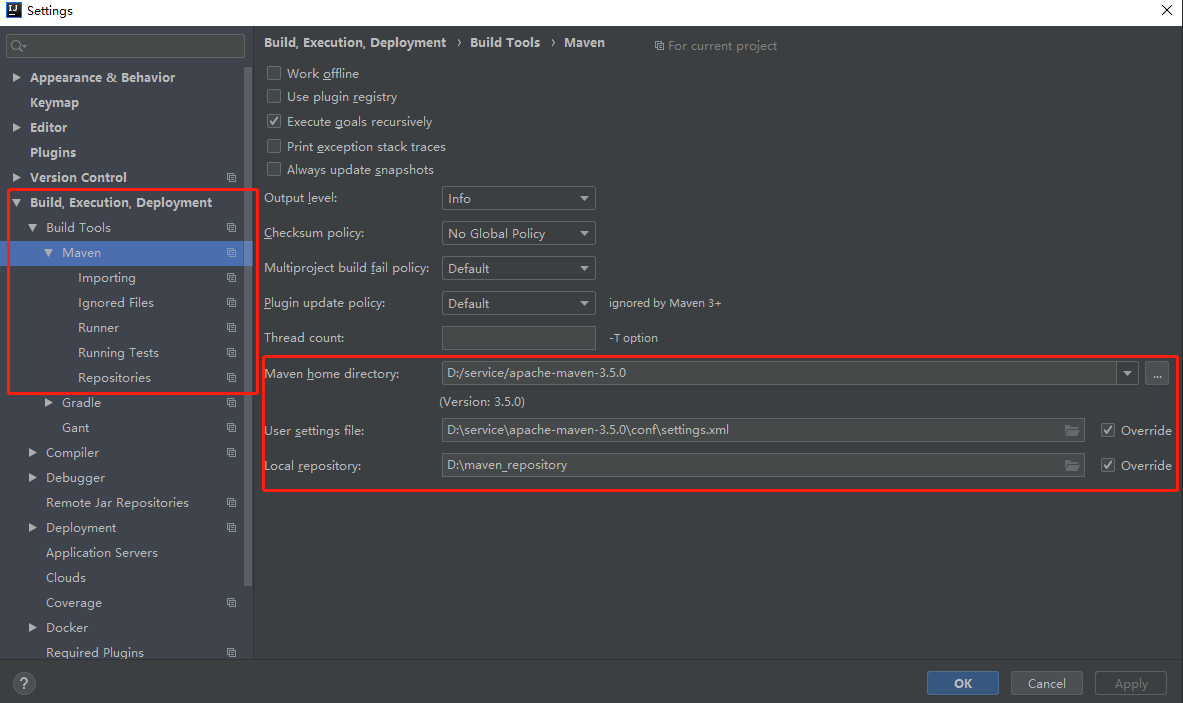Click project-level icon beside Compiler
1183x703 pixels.
pos(232,453)
